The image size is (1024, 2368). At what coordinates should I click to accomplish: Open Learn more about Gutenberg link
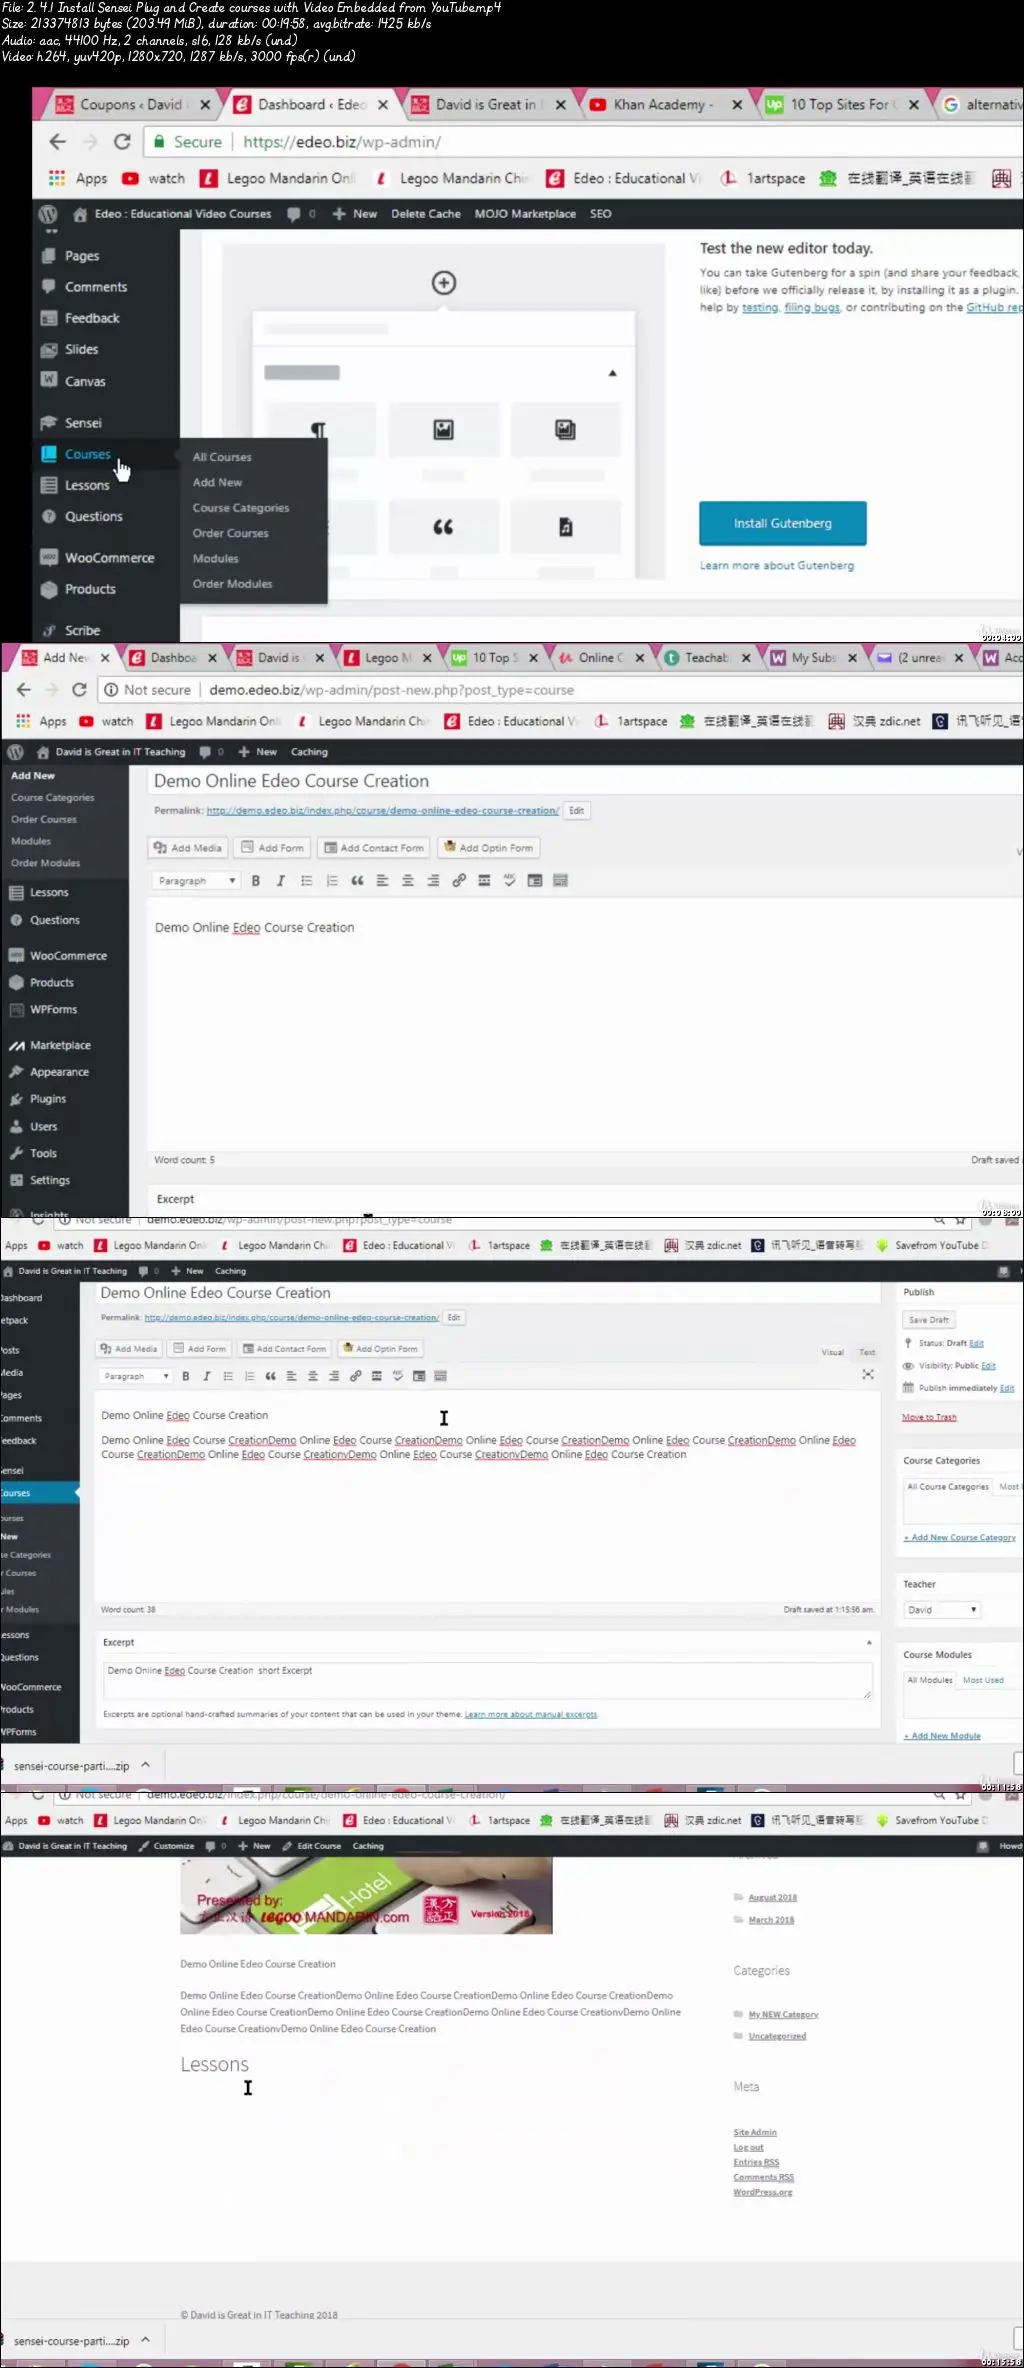click(777, 566)
